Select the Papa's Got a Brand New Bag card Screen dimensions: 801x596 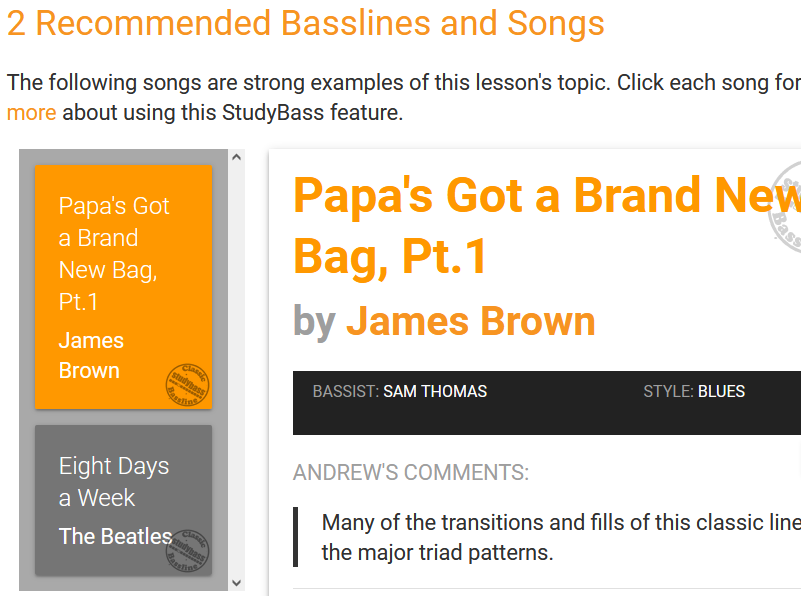(x=124, y=287)
